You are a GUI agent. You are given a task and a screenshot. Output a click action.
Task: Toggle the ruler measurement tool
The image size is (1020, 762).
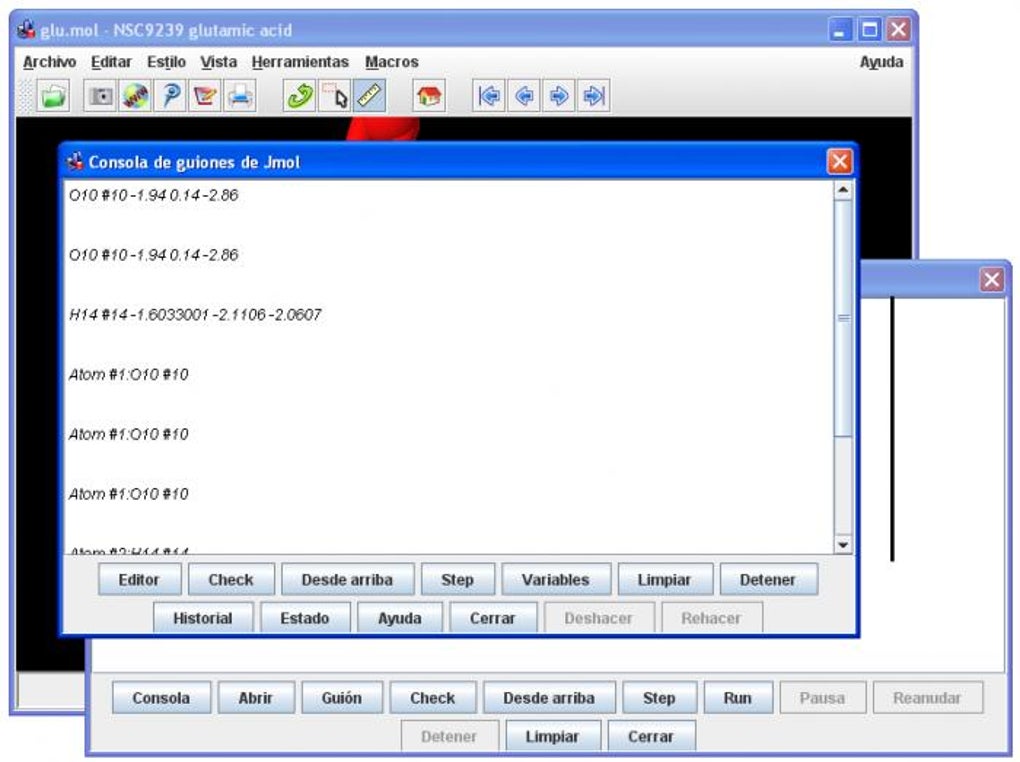click(369, 96)
